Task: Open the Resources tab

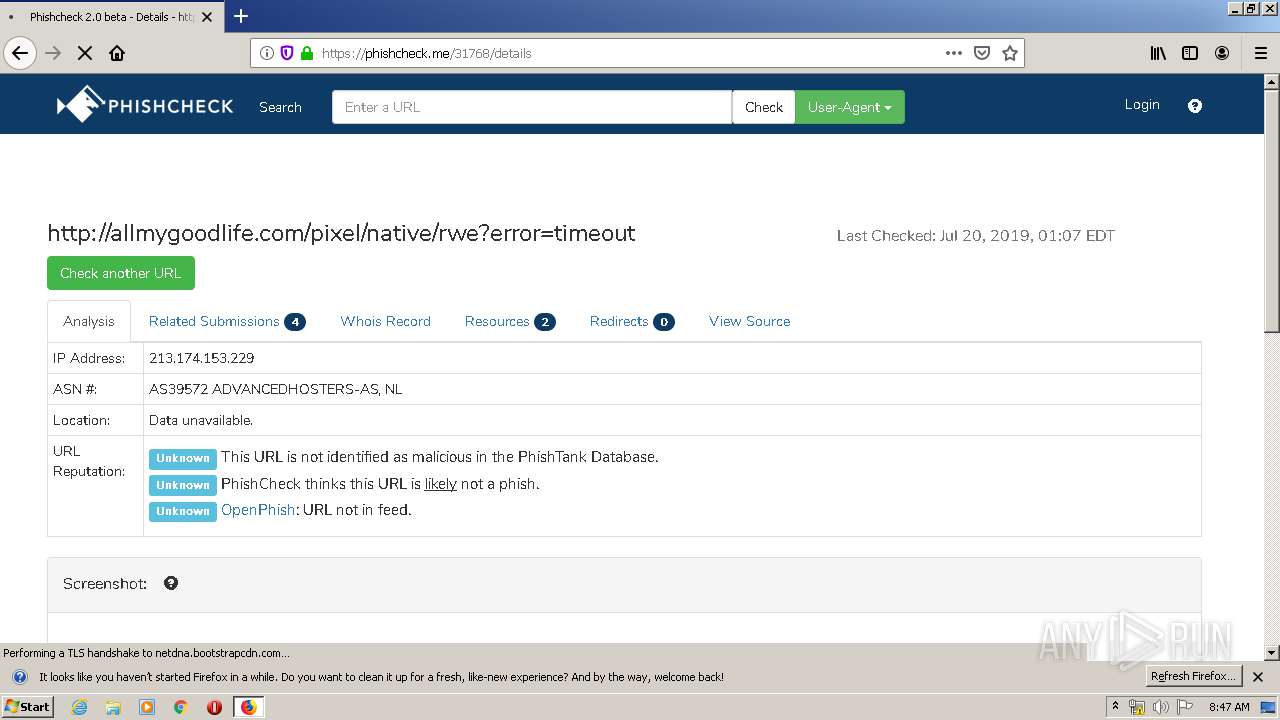Action: [510, 321]
